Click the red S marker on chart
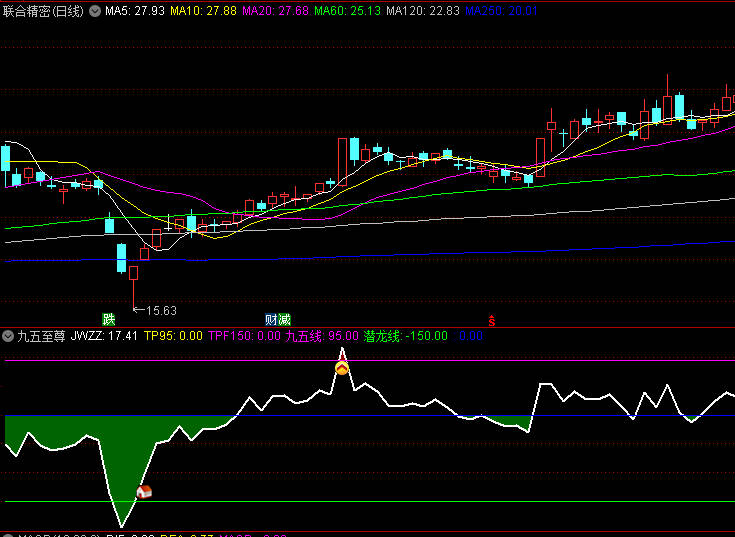Screen dimensions: 735x537 coord(492,320)
